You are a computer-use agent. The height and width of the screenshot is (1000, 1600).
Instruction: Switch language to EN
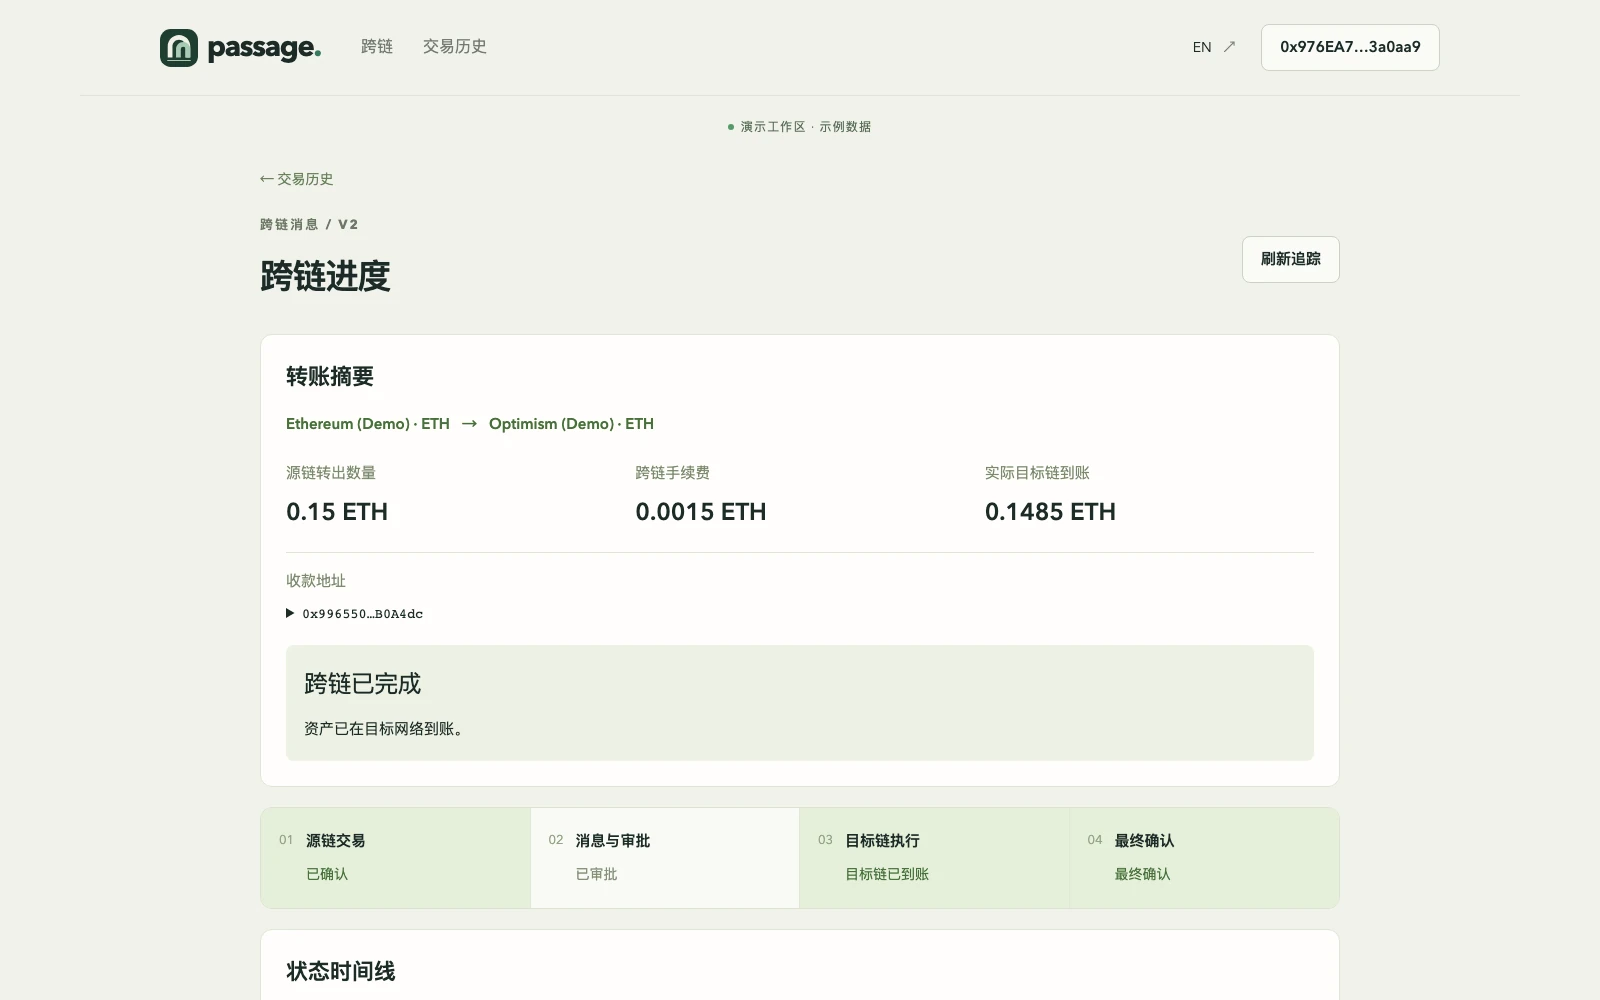tap(1202, 47)
